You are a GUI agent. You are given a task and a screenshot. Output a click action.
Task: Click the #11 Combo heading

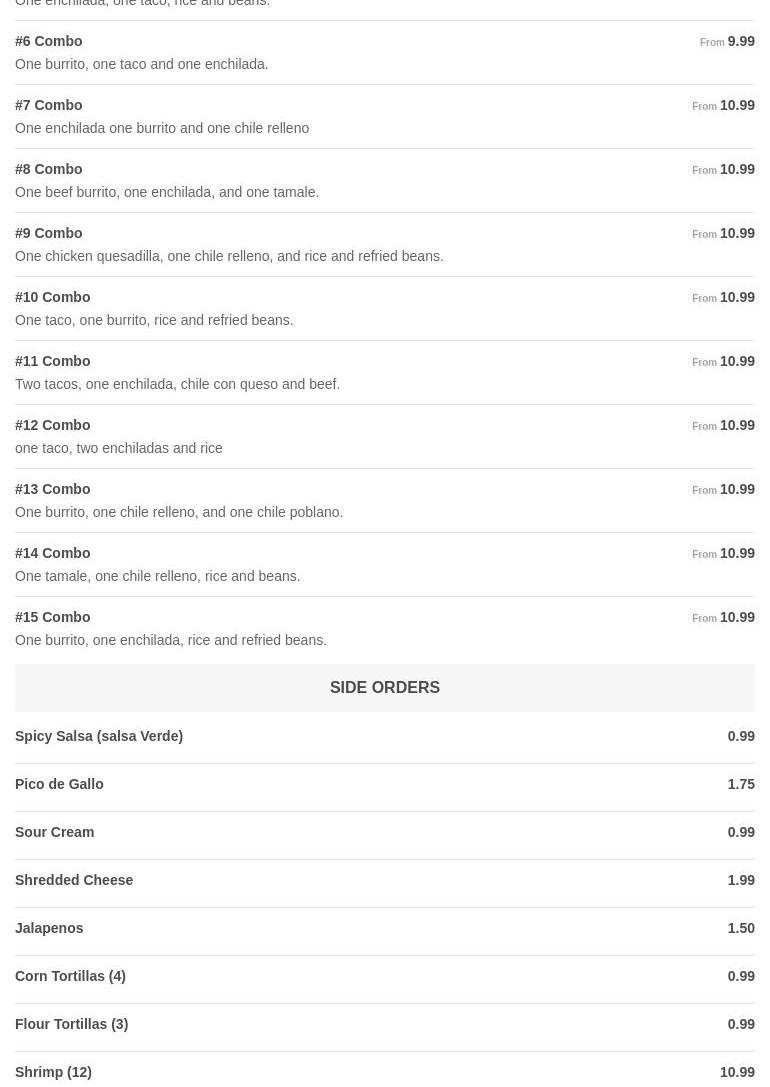coord(53,362)
